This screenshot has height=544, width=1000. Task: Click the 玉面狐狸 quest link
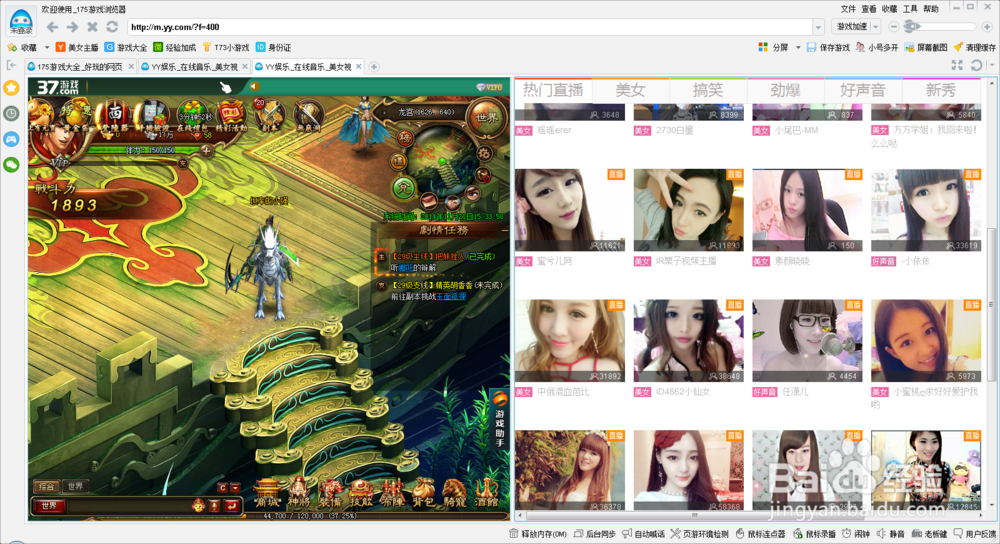pos(451,297)
